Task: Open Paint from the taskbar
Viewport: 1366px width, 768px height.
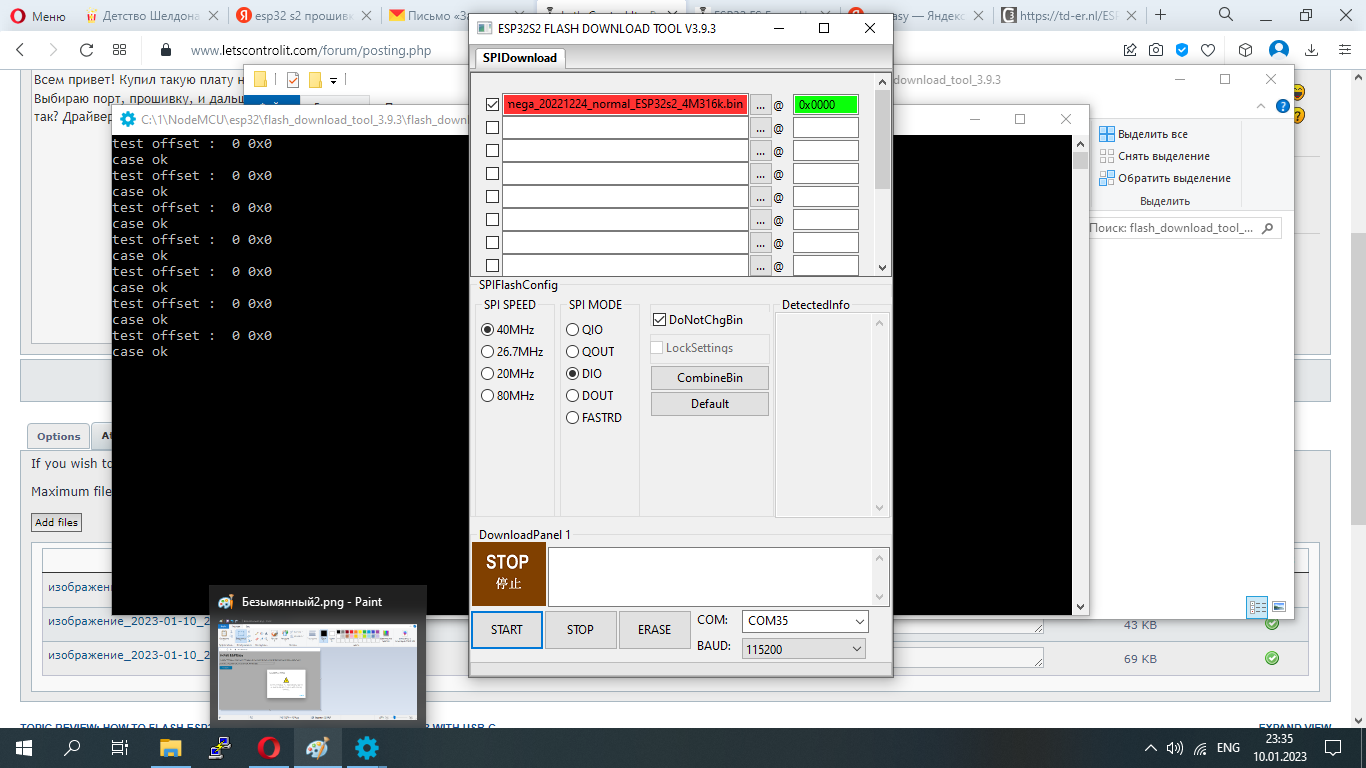Action: 317,748
